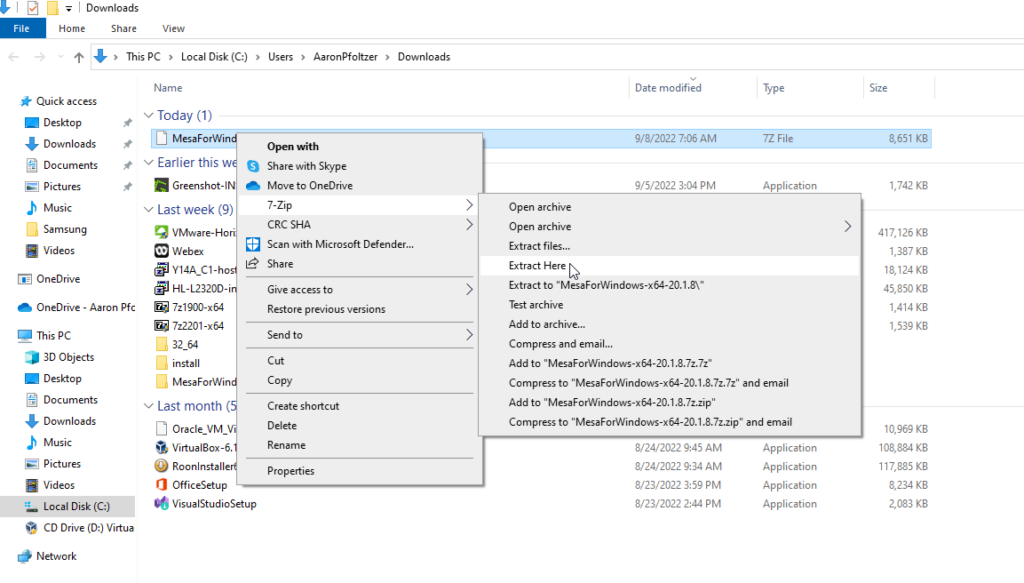
Task: Click the Up one level arrow
Action: (79, 57)
